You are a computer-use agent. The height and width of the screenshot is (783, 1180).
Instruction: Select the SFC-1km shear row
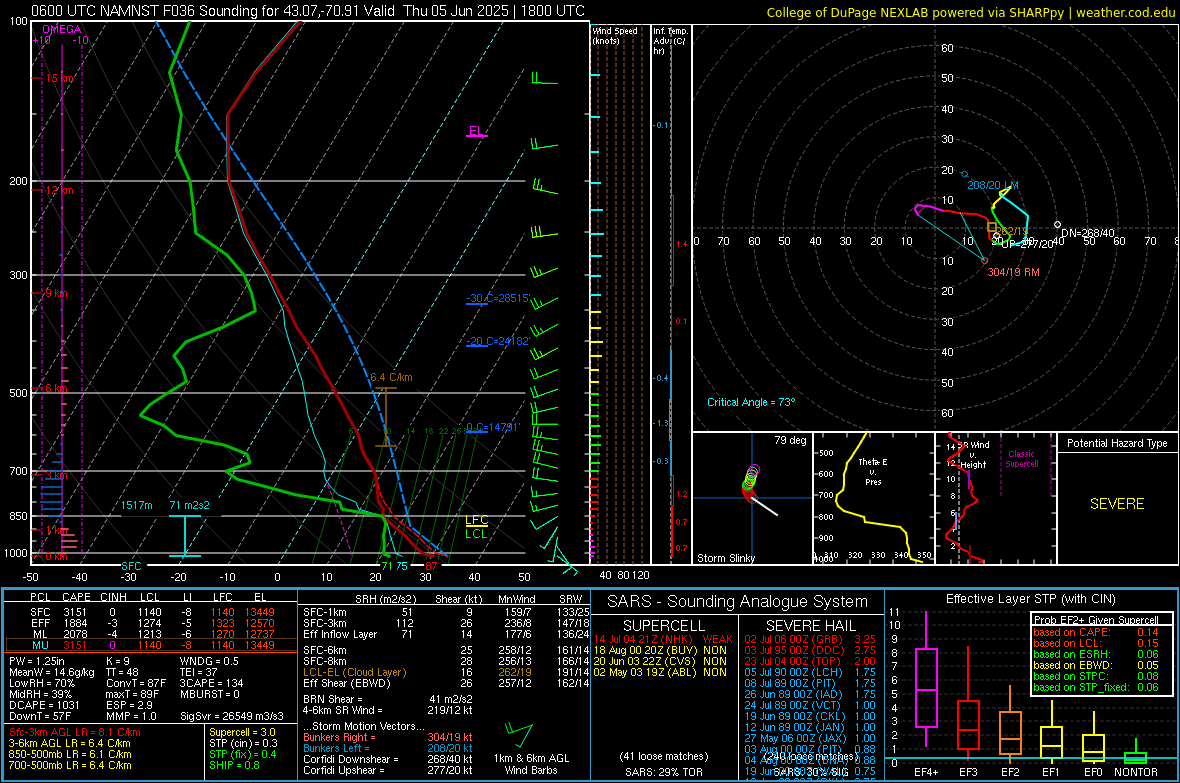coord(446,612)
